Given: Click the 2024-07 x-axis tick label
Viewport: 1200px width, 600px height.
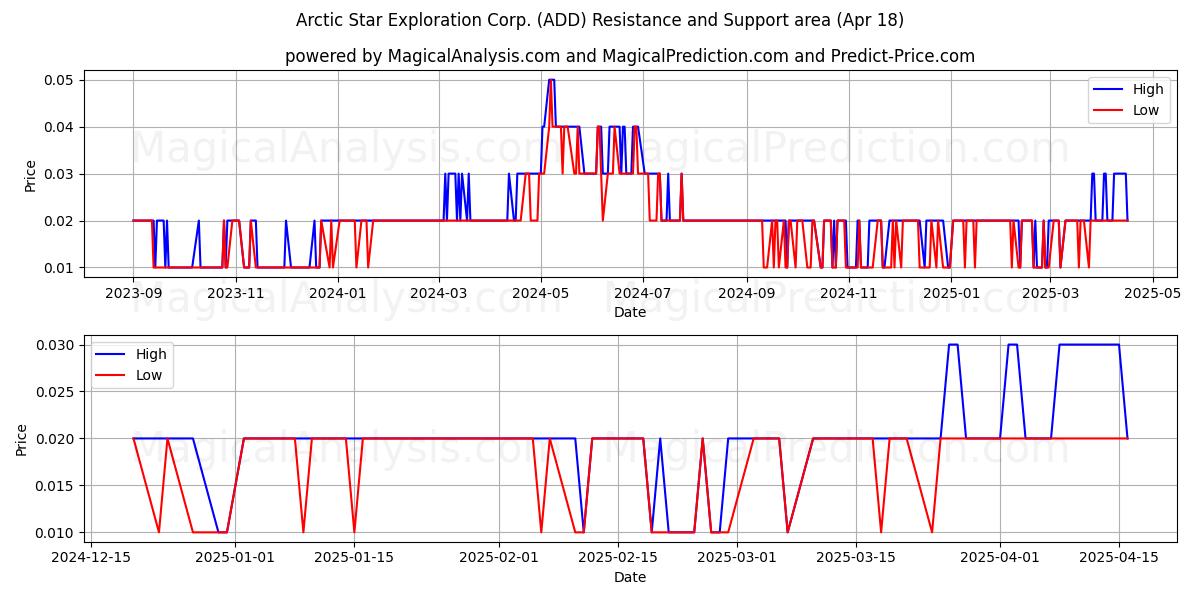Looking at the screenshot, I should [642, 293].
